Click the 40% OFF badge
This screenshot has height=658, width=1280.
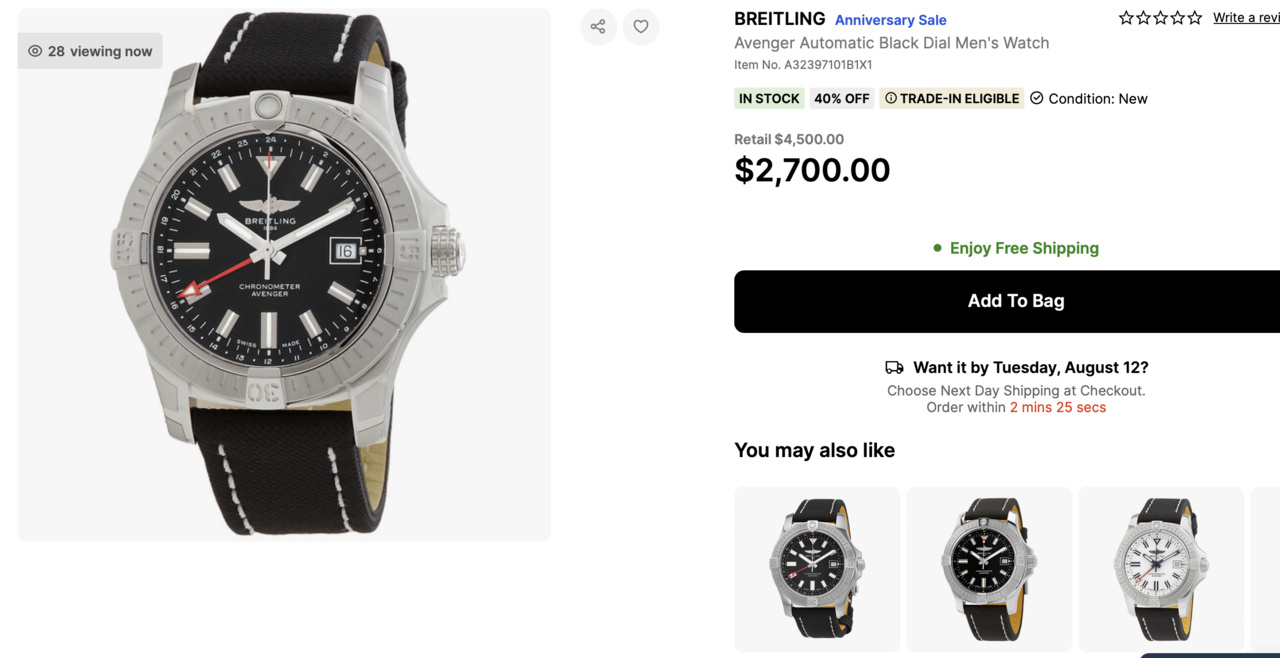click(841, 98)
